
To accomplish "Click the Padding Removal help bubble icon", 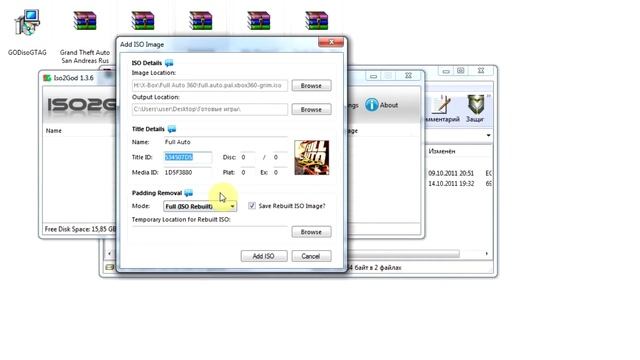I will point(189,193).
